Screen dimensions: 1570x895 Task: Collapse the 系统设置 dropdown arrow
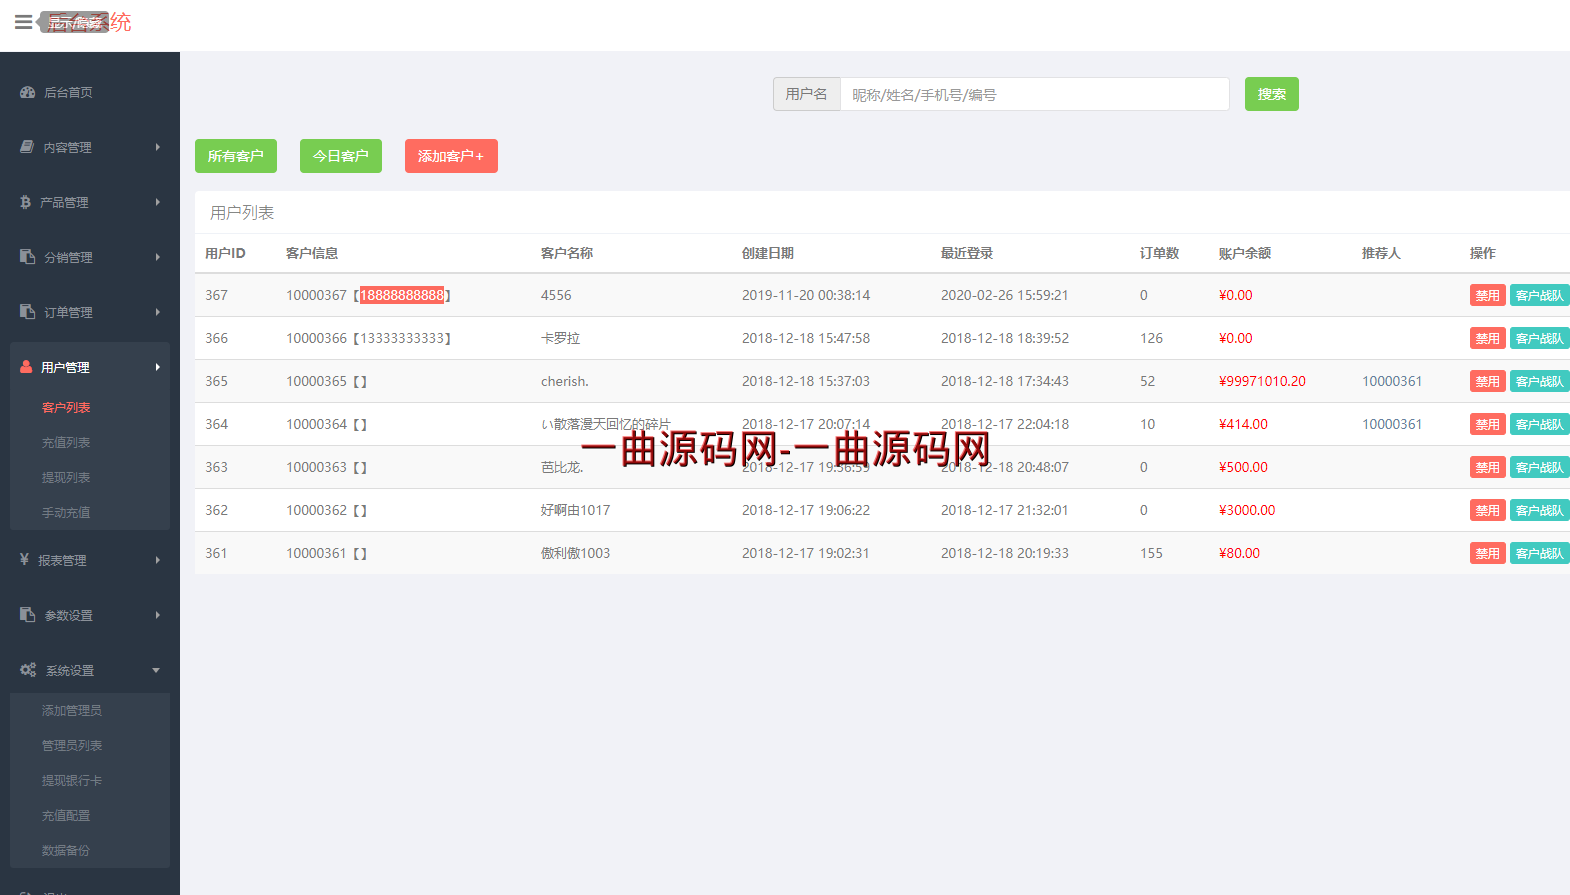click(156, 670)
